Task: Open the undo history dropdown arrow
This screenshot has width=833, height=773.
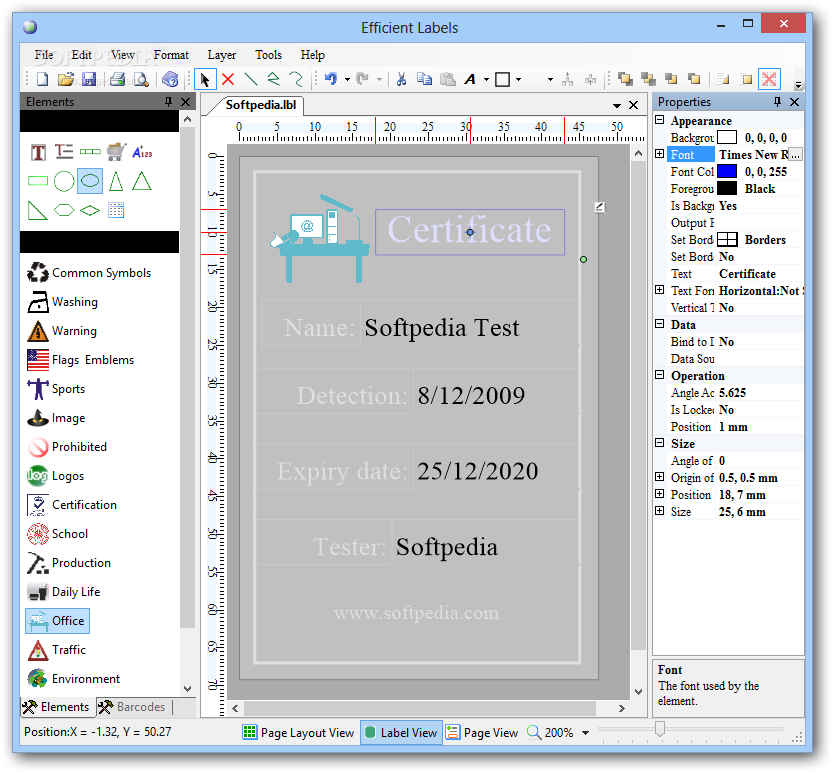Action: tap(347, 80)
